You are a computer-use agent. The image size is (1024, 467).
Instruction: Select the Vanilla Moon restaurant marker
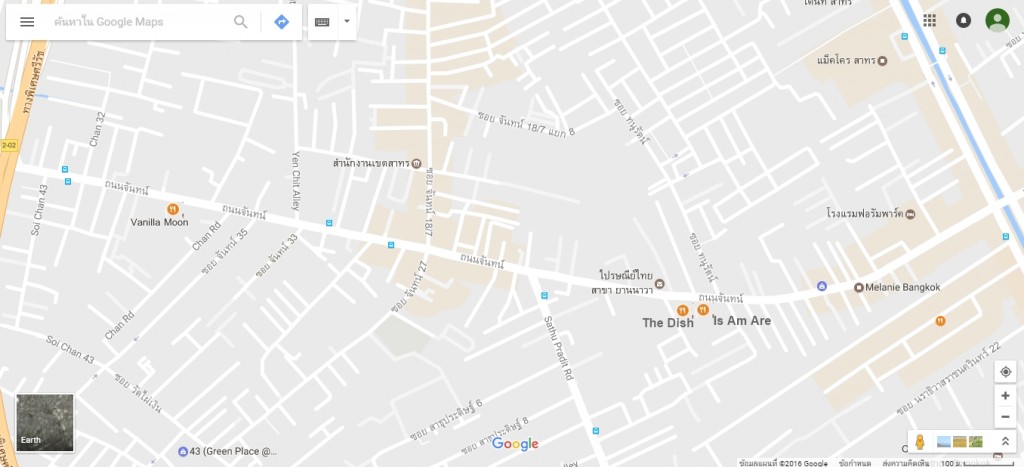point(172,209)
